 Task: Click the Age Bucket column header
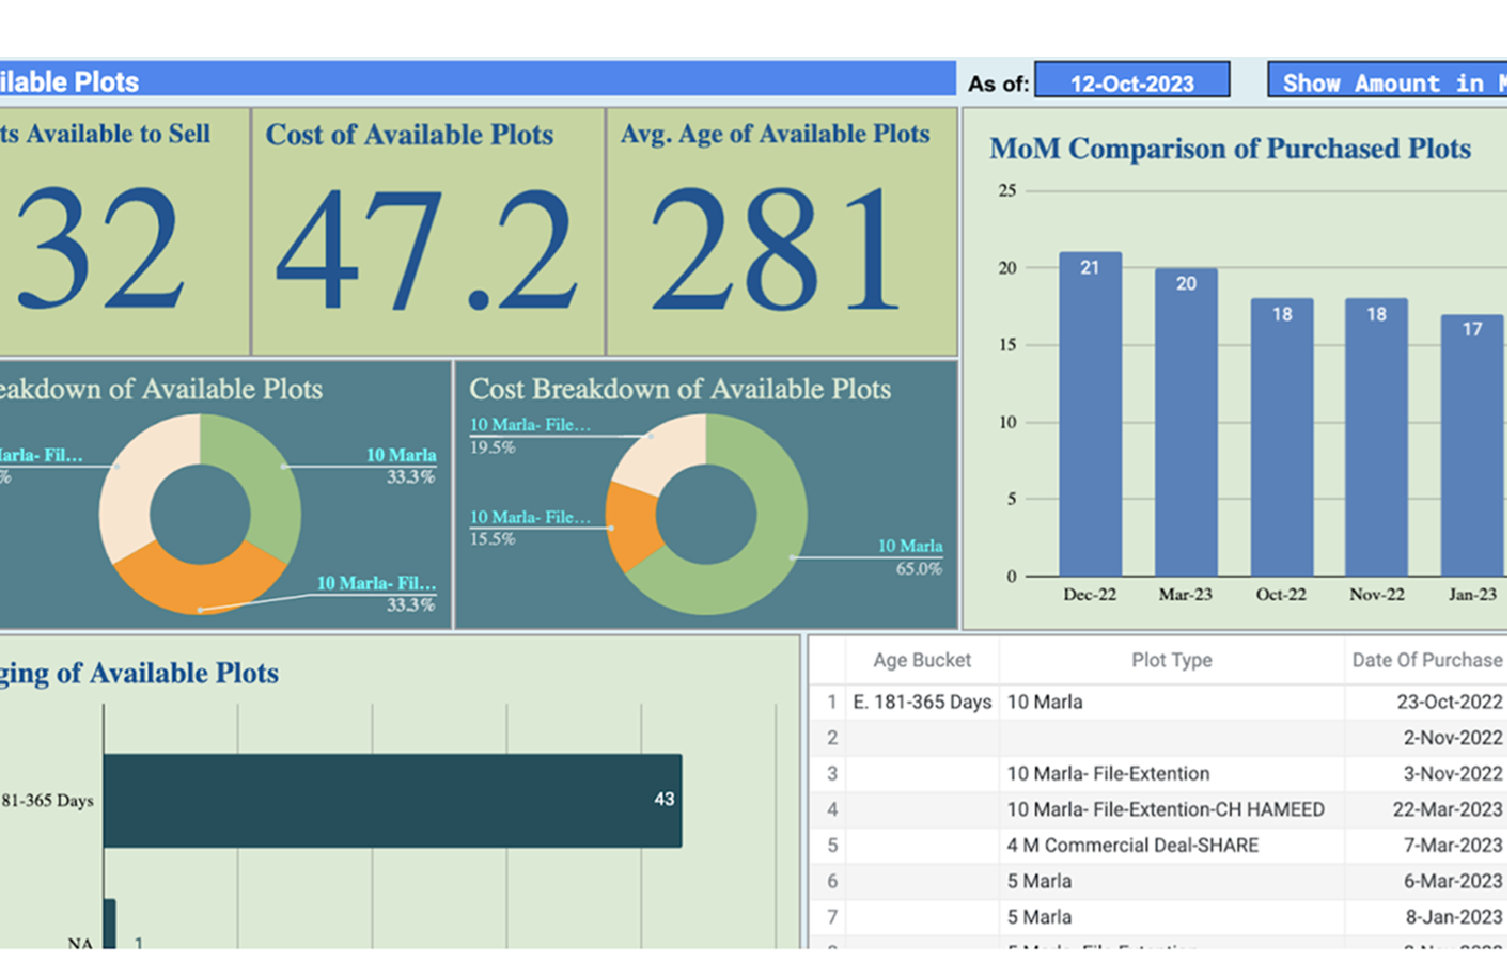click(x=921, y=660)
